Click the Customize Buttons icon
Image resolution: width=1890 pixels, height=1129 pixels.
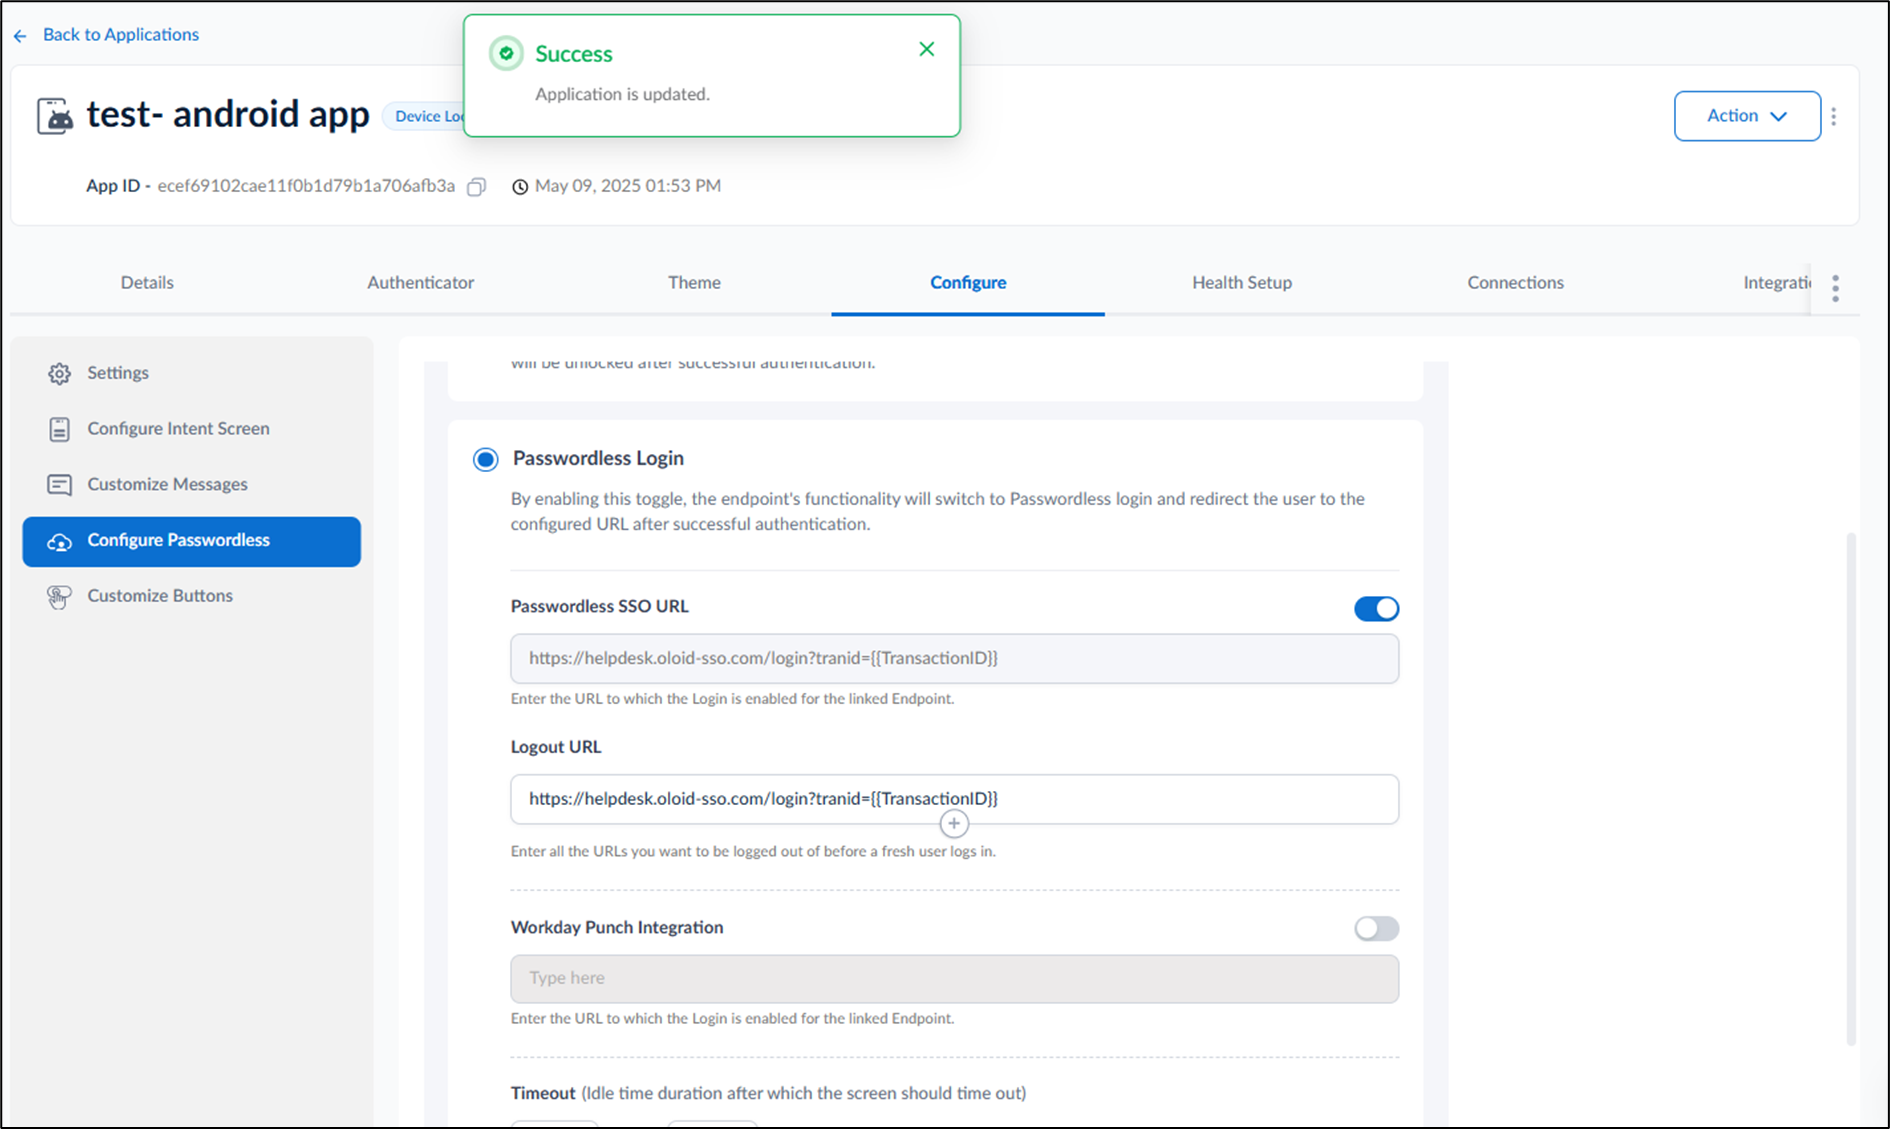point(59,597)
